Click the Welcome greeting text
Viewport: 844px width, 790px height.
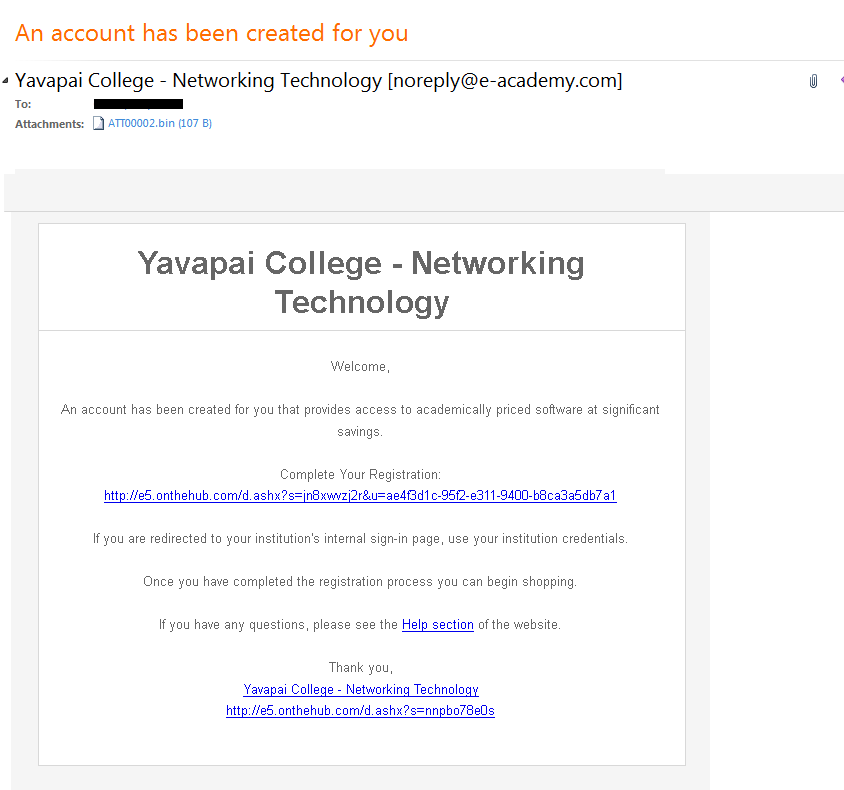(x=360, y=366)
